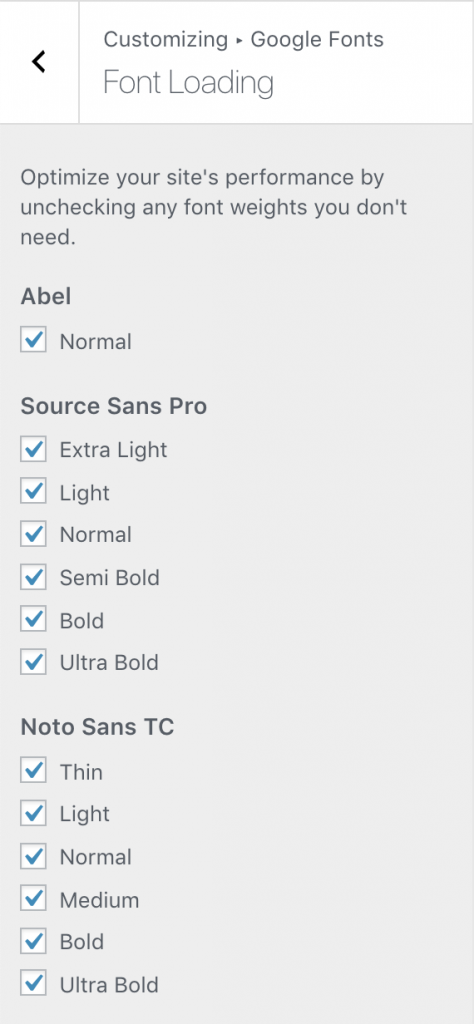Toggle Source Sans Pro Light checkbox
The width and height of the screenshot is (474, 1024).
pos(33,492)
